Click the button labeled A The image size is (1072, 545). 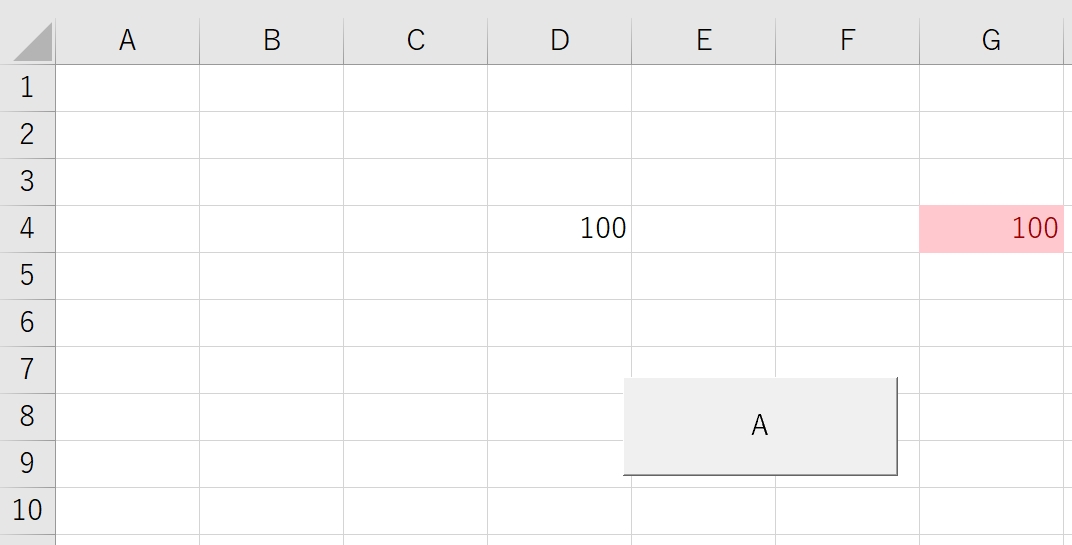(x=760, y=426)
